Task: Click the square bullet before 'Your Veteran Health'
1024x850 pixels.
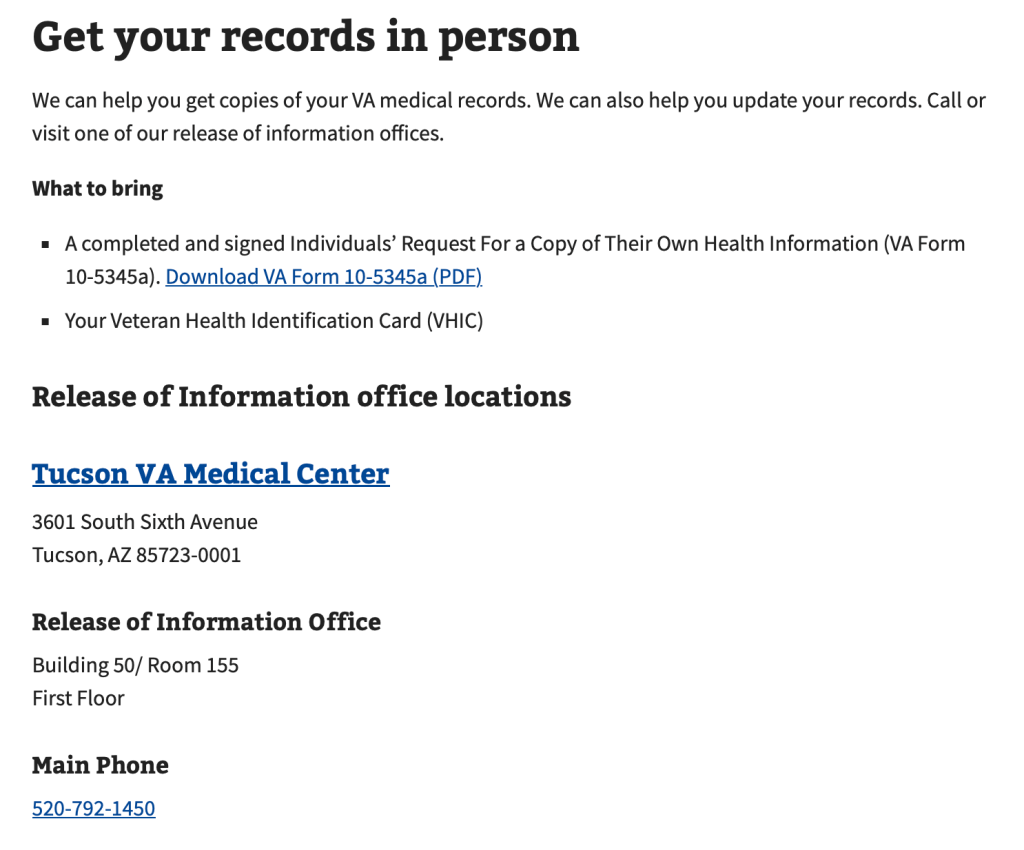Action: click(45, 322)
